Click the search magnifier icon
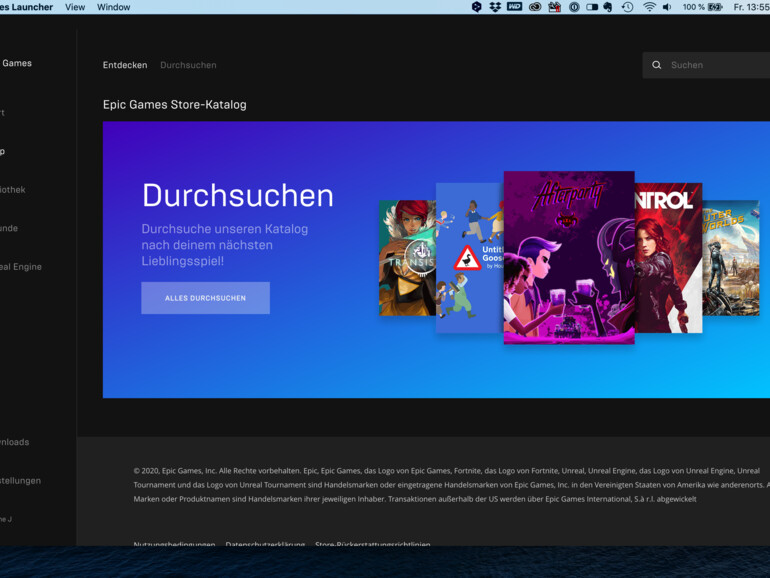Viewport: 770px width, 578px height. point(657,65)
